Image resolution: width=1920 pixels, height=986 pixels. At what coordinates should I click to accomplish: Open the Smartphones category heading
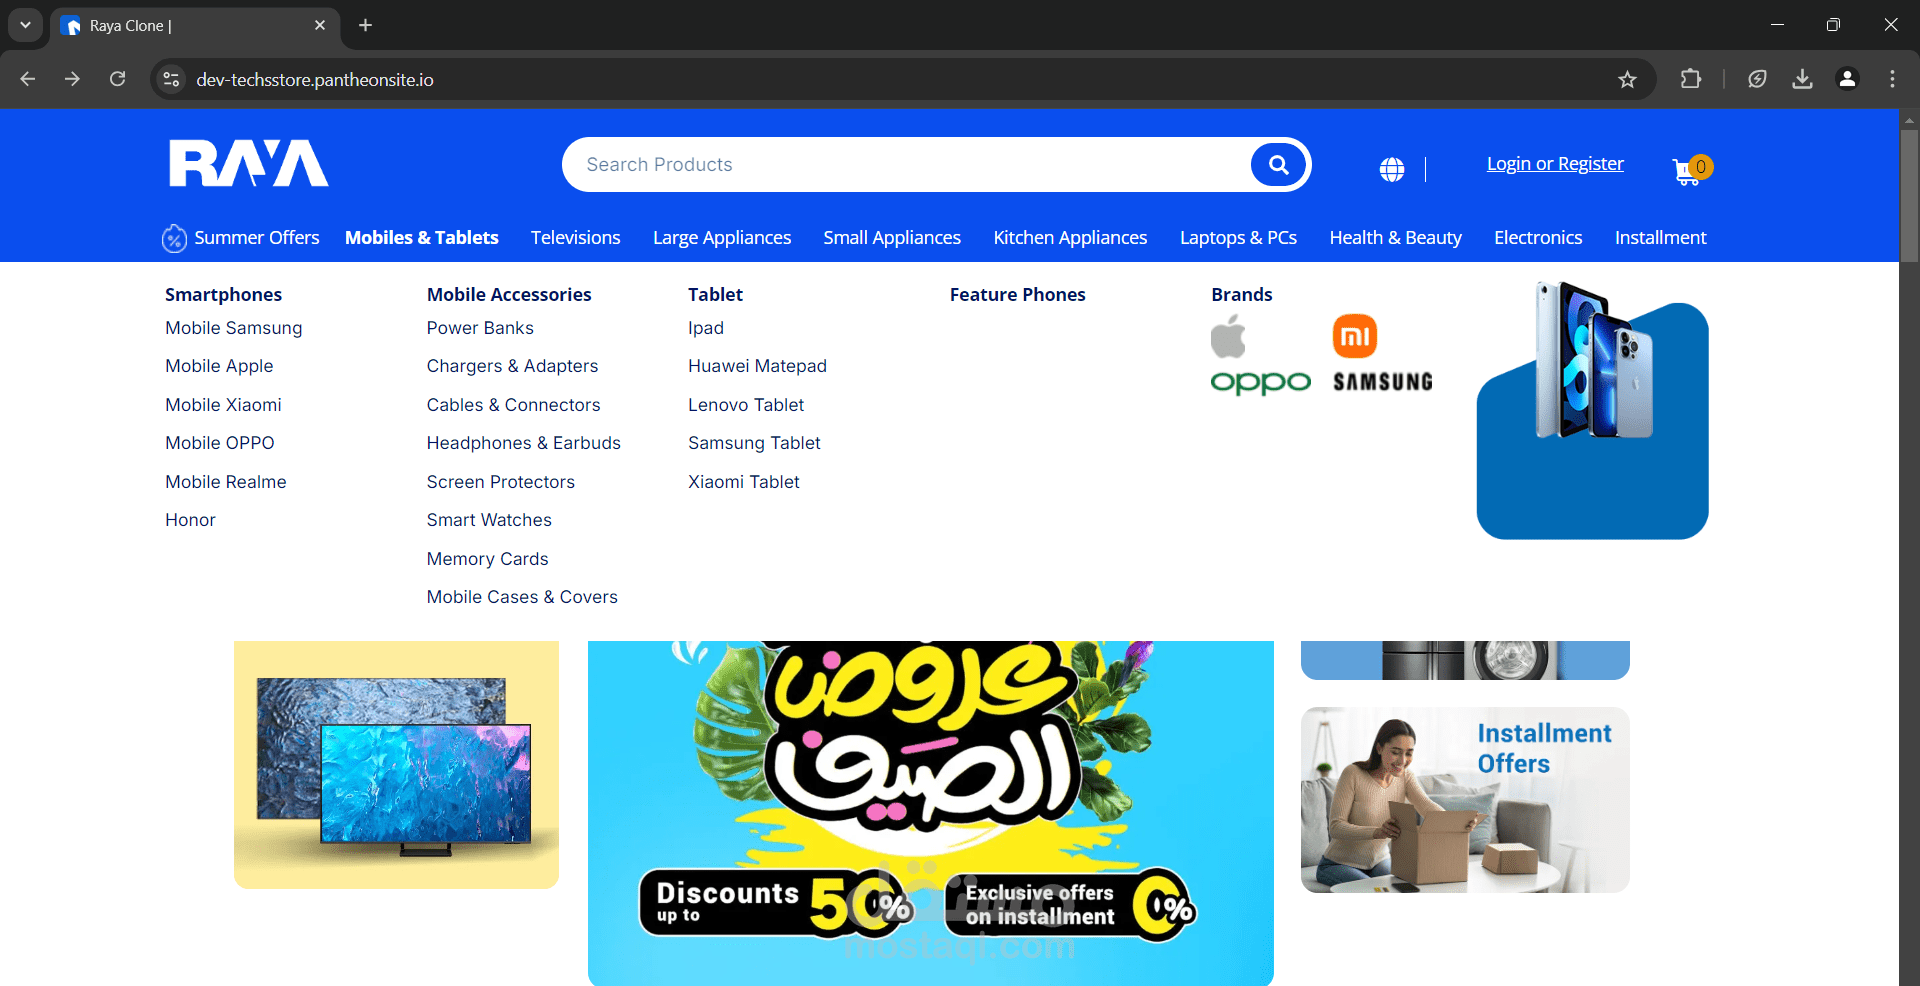[223, 295]
